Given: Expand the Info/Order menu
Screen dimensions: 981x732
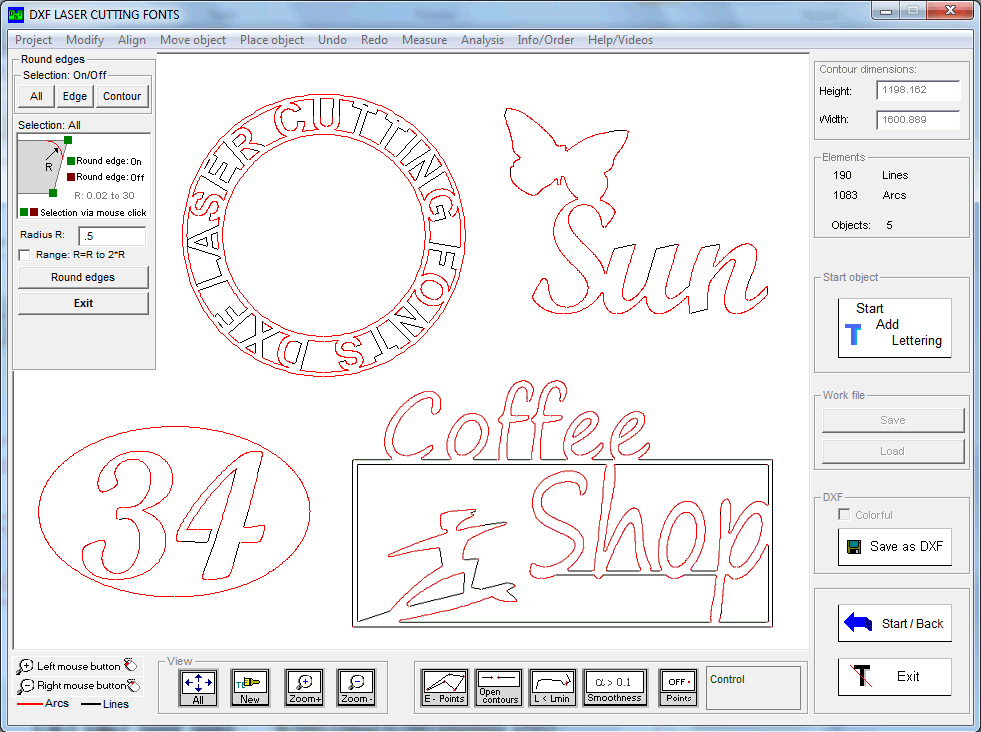Looking at the screenshot, I should click(x=546, y=40).
